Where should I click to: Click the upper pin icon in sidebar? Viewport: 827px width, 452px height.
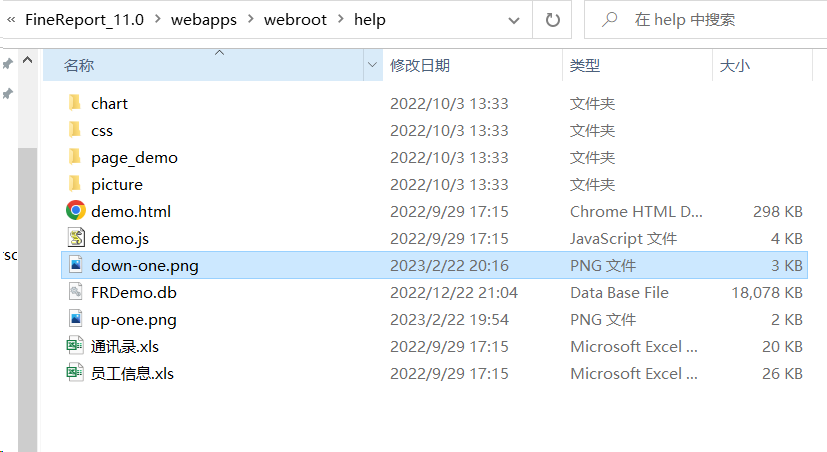coord(7,64)
